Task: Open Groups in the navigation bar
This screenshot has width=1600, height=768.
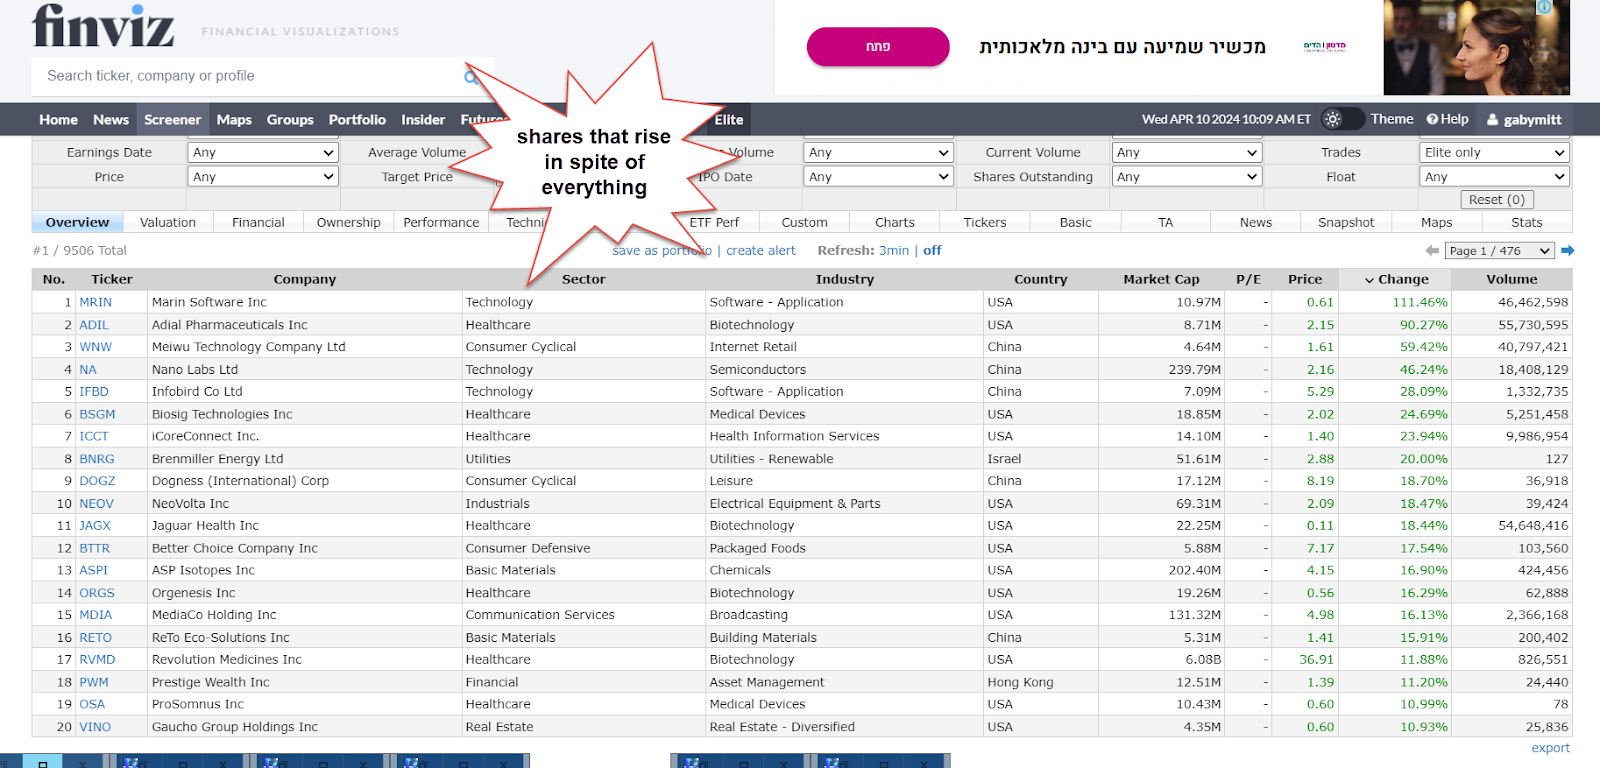Action: (290, 120)
